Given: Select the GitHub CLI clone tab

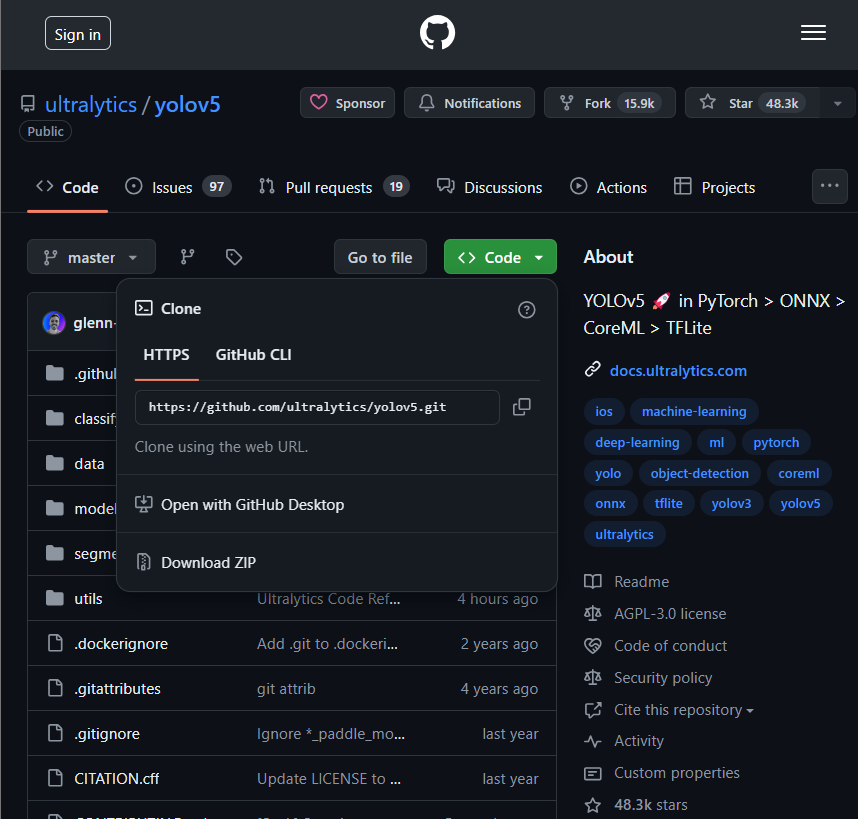Looking at the screenshot, I should [253, 355].
